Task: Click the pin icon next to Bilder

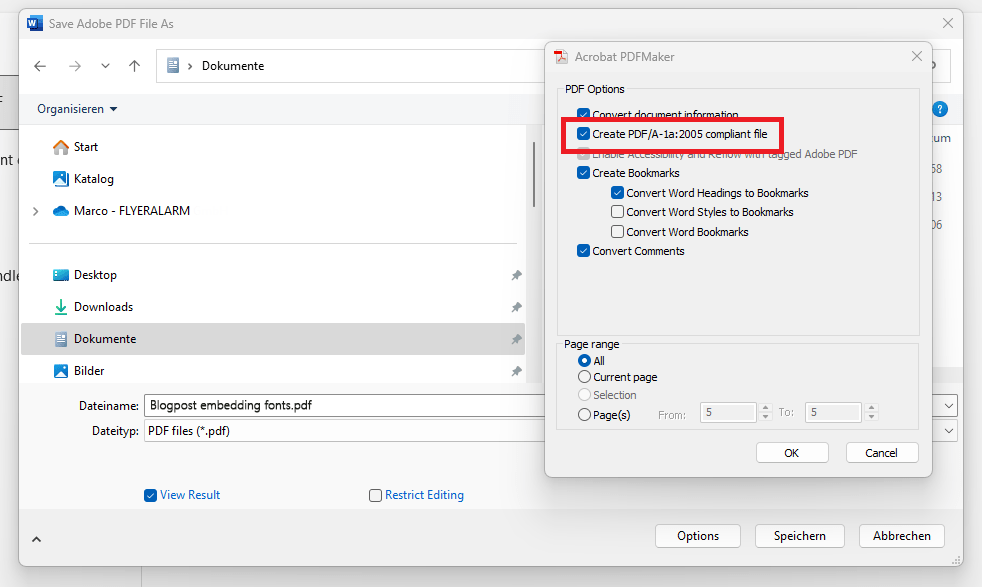Action: [516, 371]
